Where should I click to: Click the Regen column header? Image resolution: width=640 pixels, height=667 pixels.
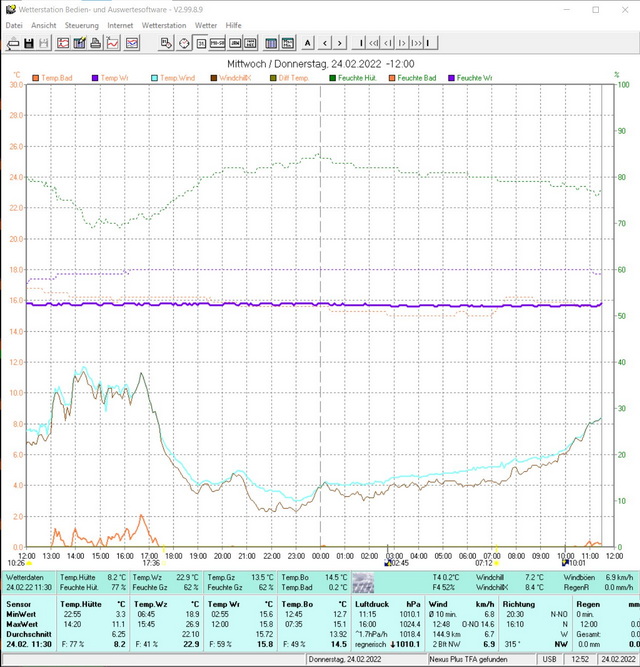point(588,605)
